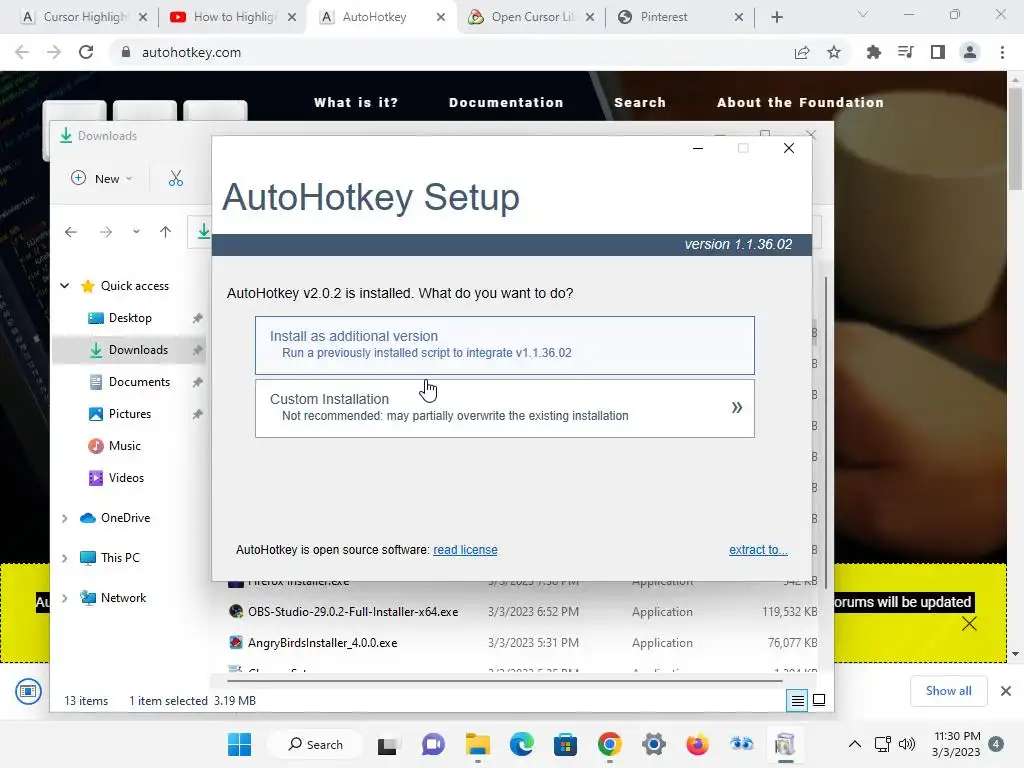Close Chrome downloads bar
The height and width of the screenshot is (768, 1024).
pos(1006,691)
